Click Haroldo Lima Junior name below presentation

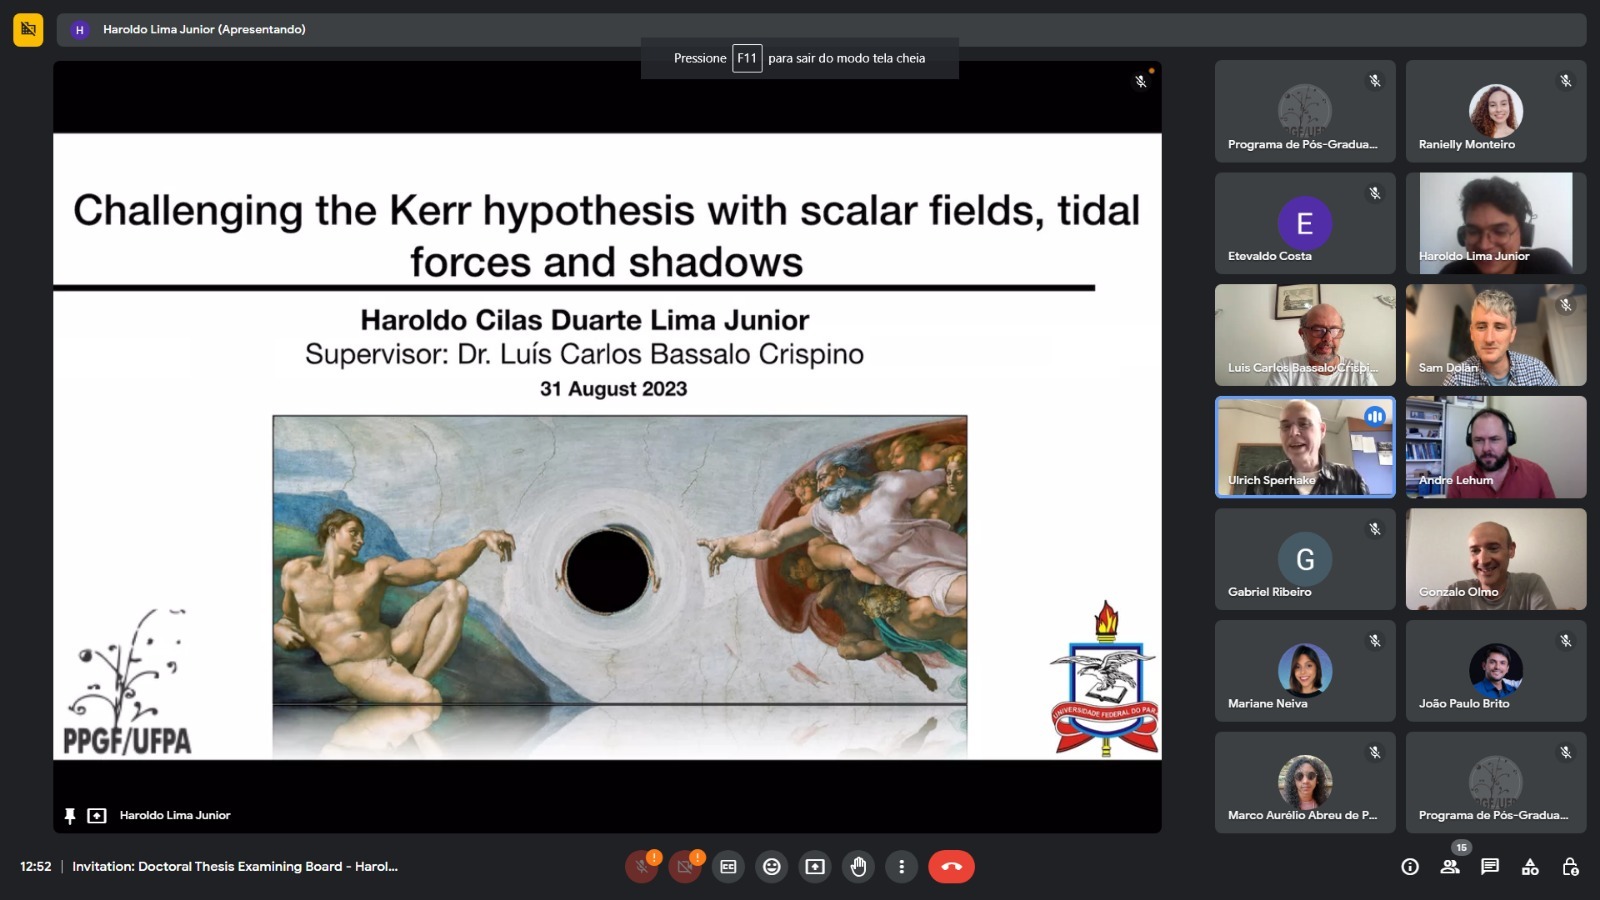[x=175, y=816]
